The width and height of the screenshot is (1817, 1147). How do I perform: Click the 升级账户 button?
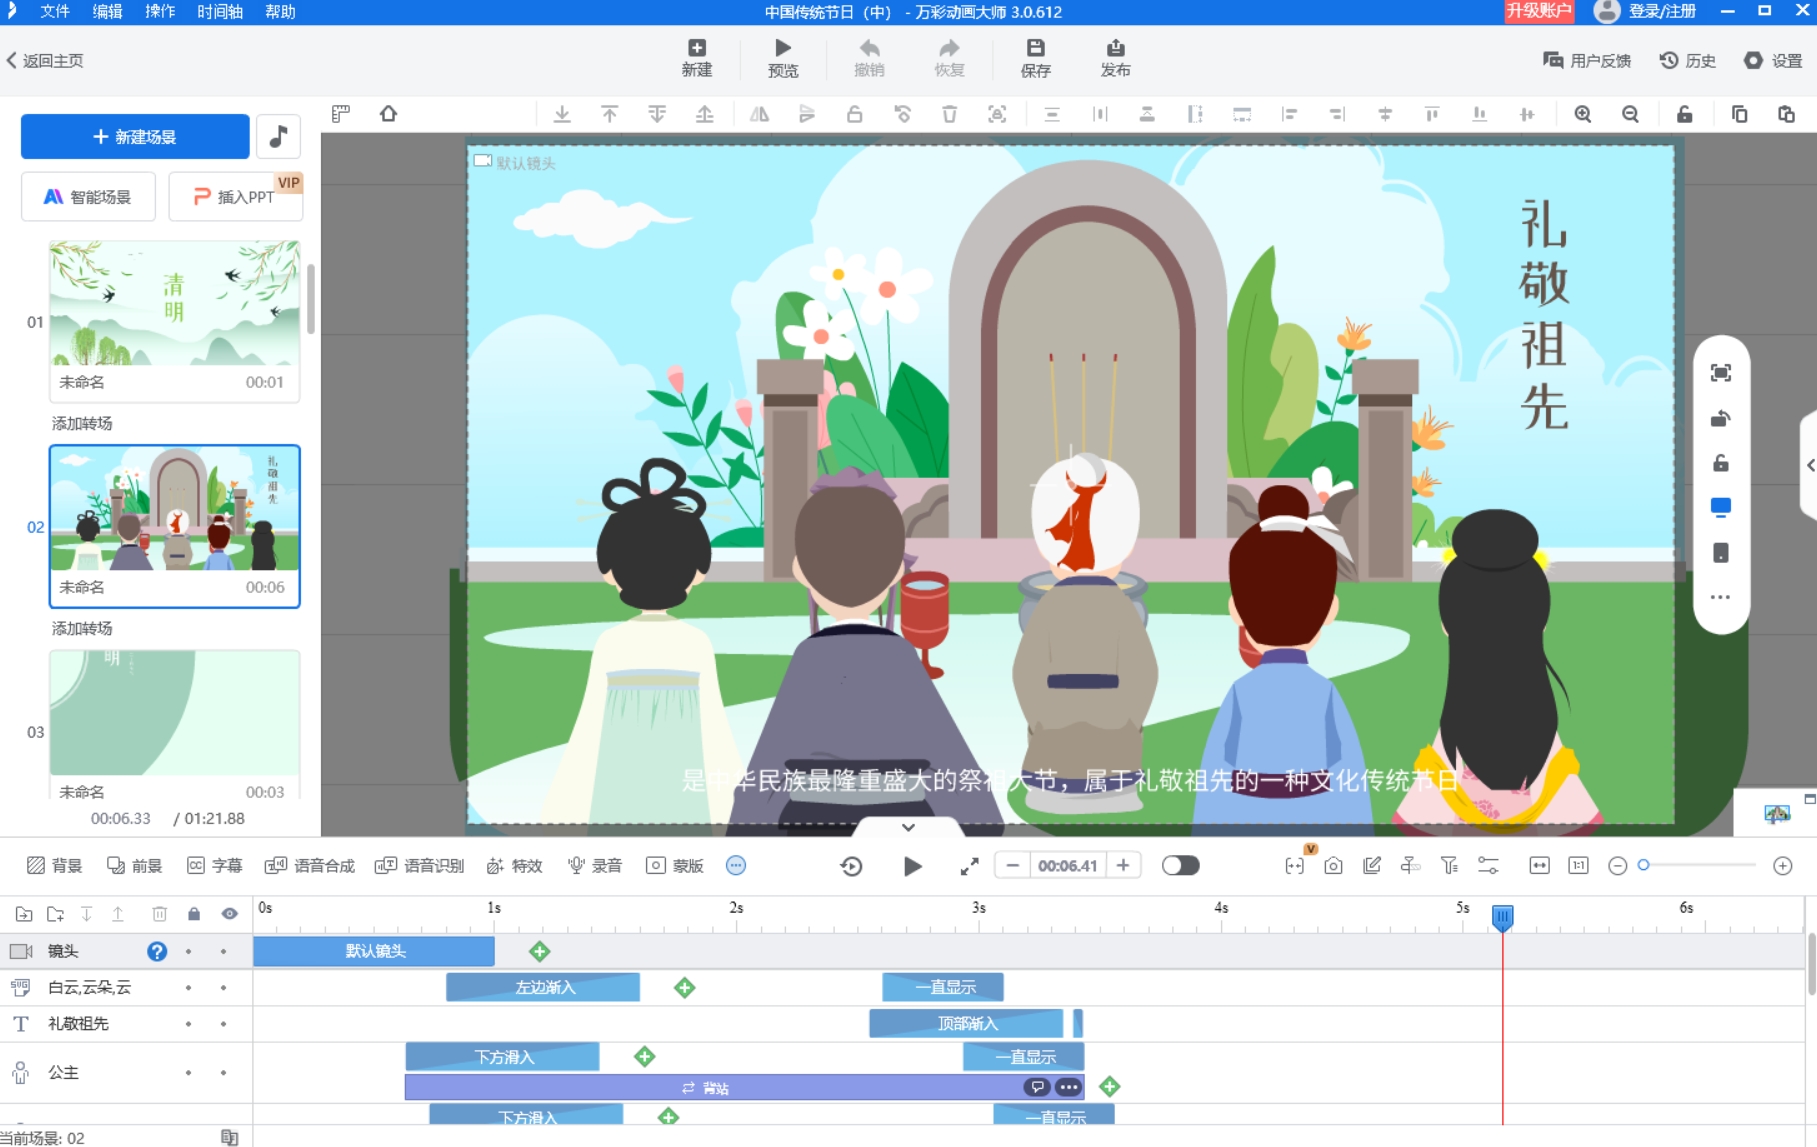pyautogui.click(x=1539, y=11)
